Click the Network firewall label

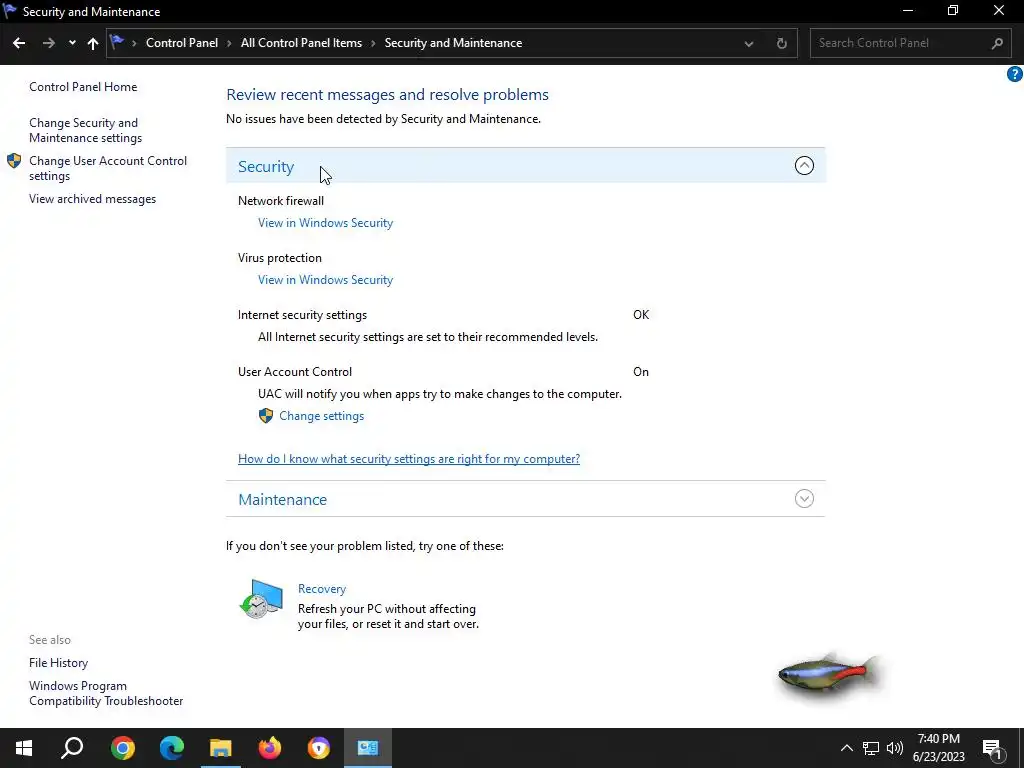281,200
